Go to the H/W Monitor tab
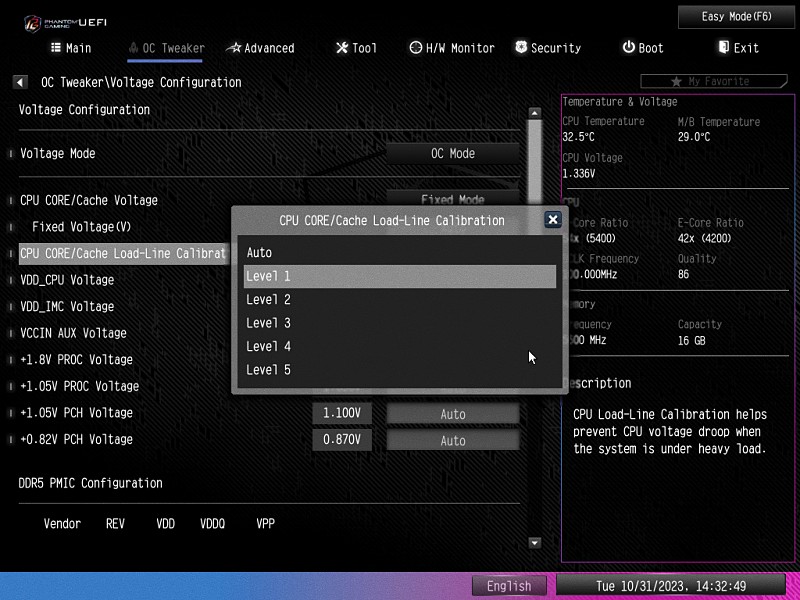 click(452, 48)
